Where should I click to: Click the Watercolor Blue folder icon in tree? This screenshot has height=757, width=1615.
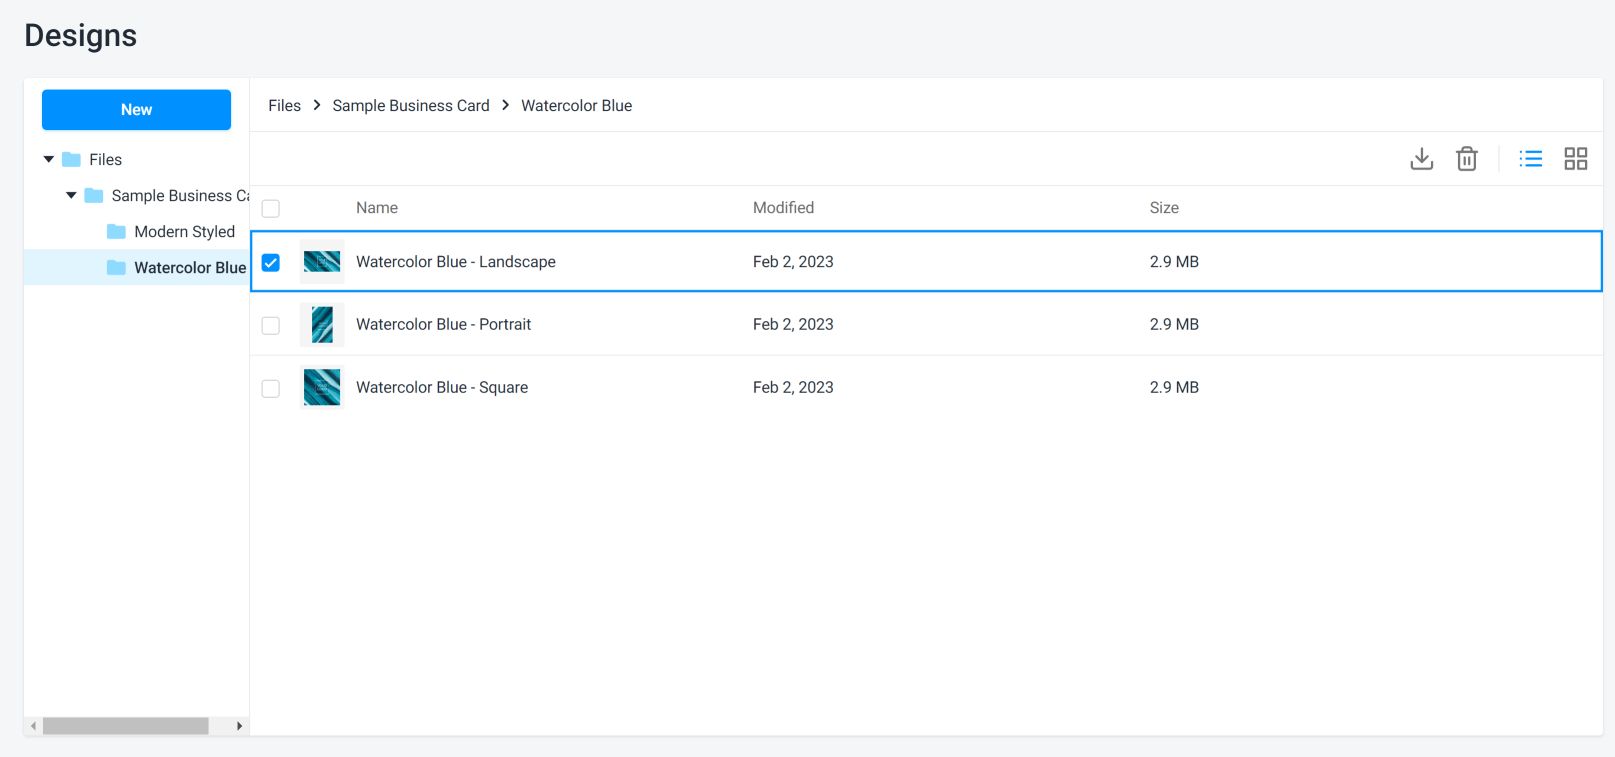tap(116, 268)
